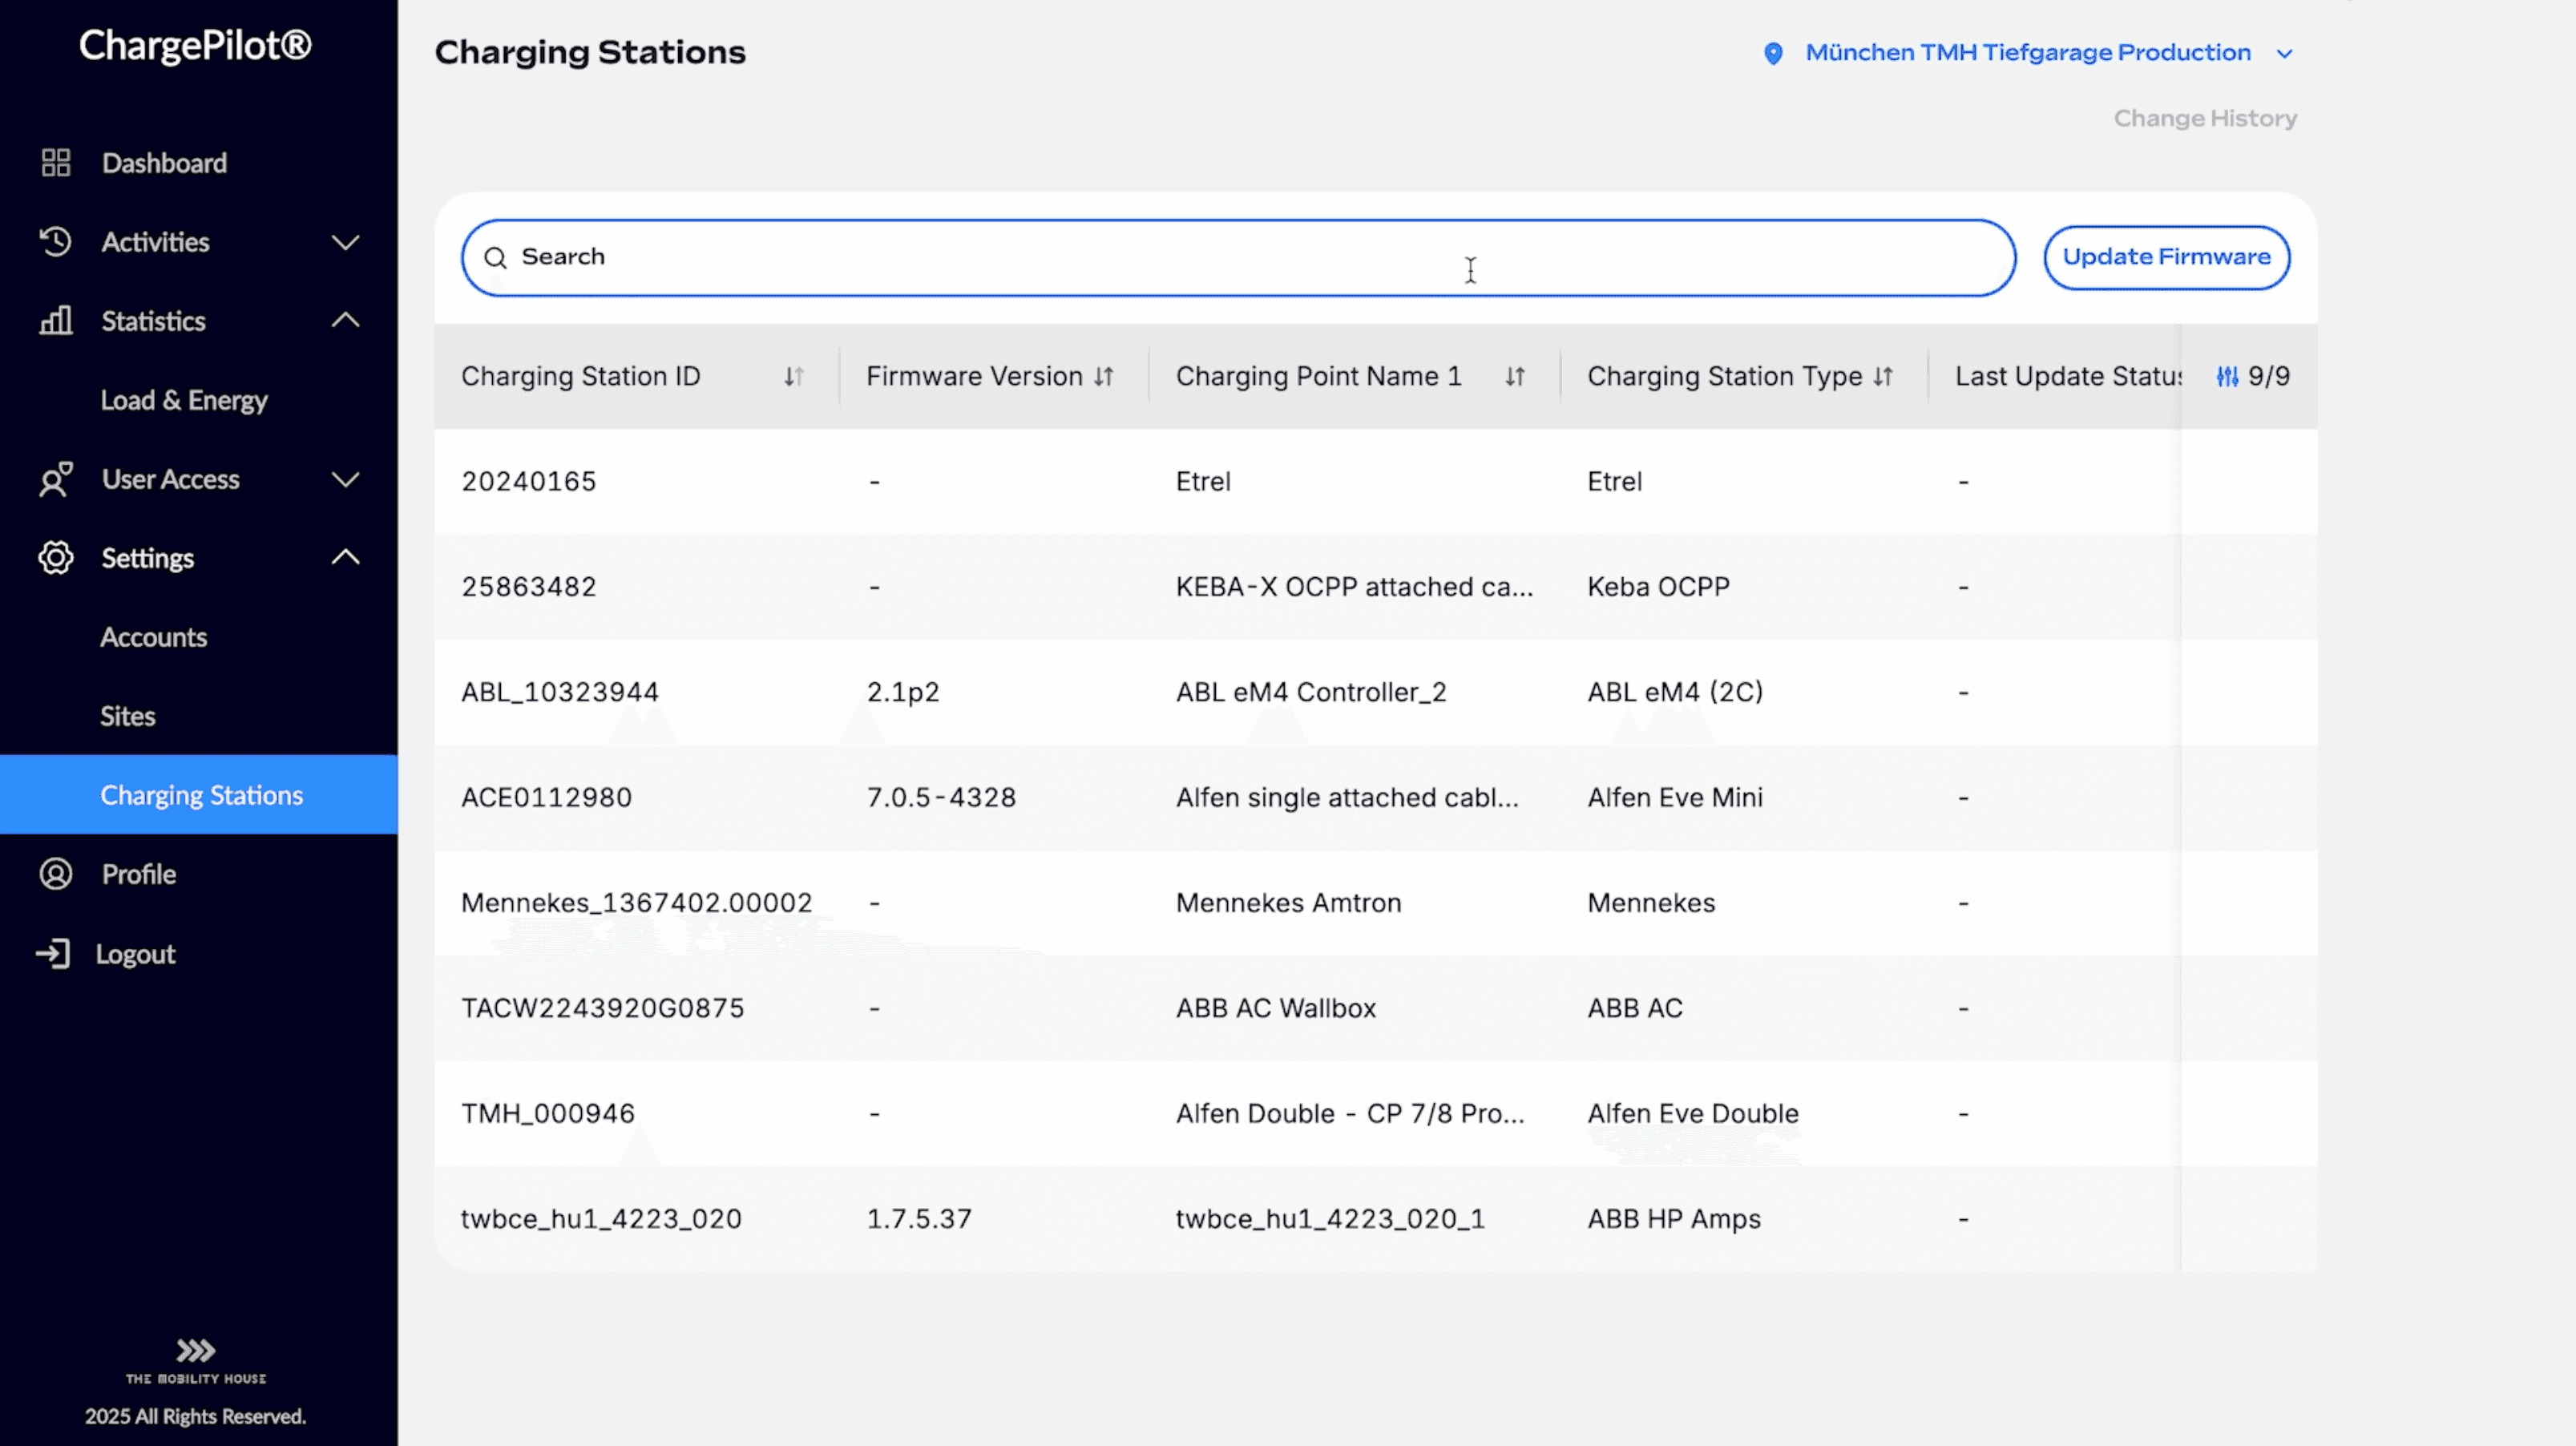Click the User Access person icon
This screenshot has width=2576, height=1446.
coord(56,479)
